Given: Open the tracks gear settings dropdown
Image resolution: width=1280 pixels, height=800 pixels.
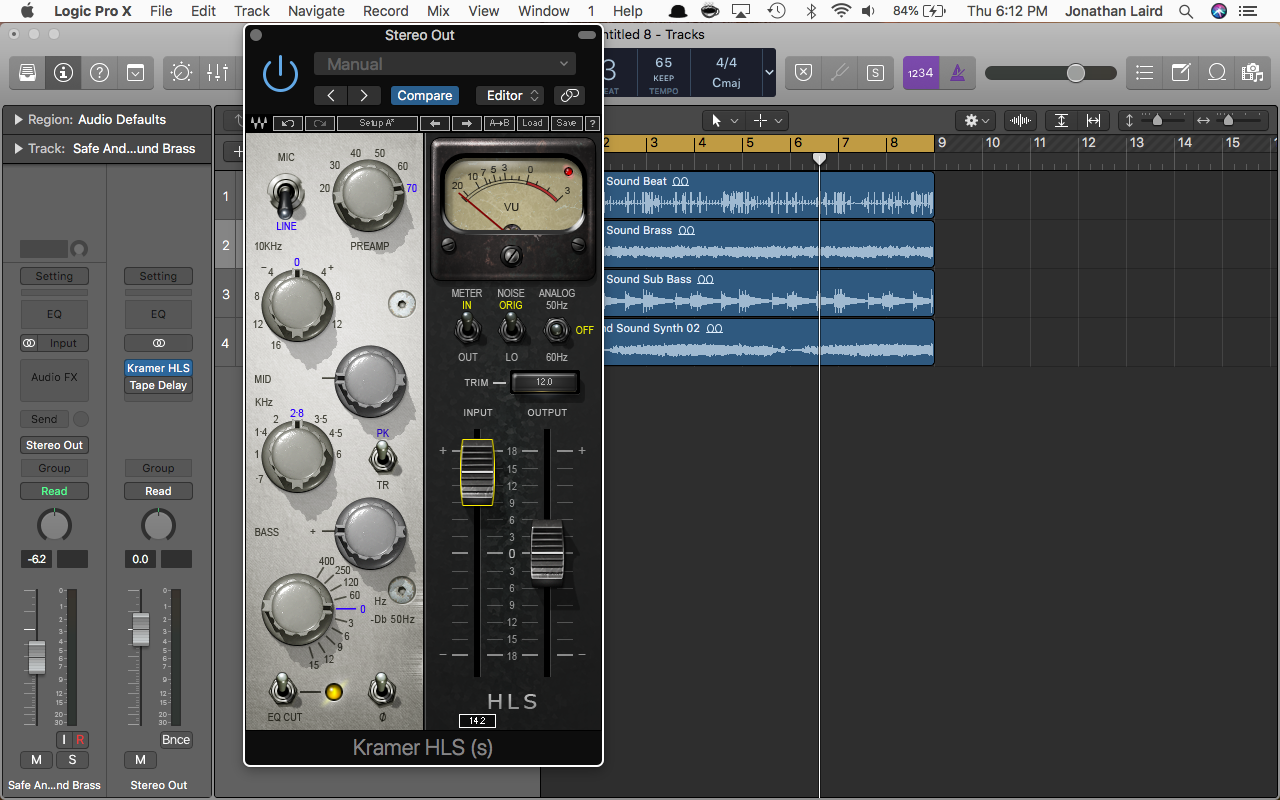Looking at the screenshot, I should [977, 120].
